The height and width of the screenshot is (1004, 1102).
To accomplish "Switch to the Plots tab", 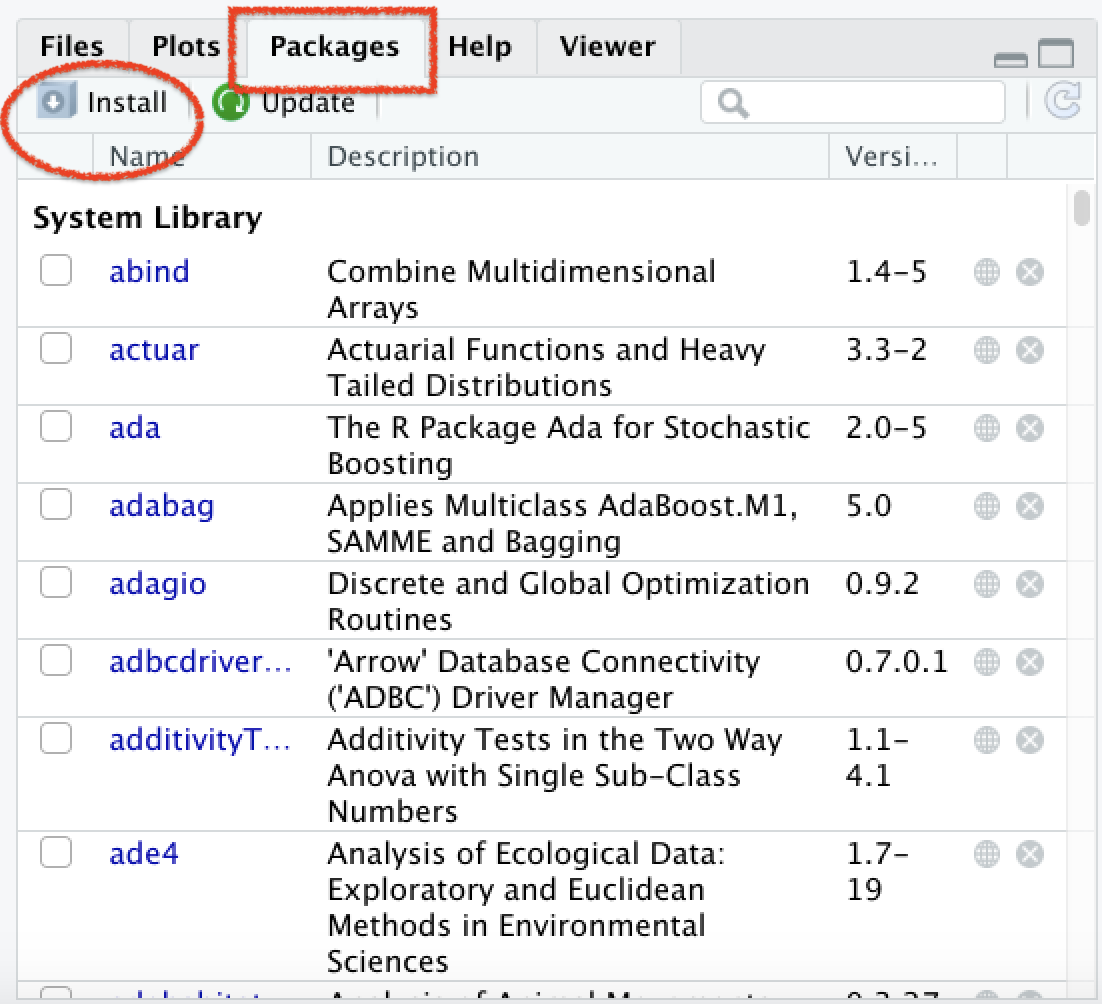I will (x=186, y=47).
